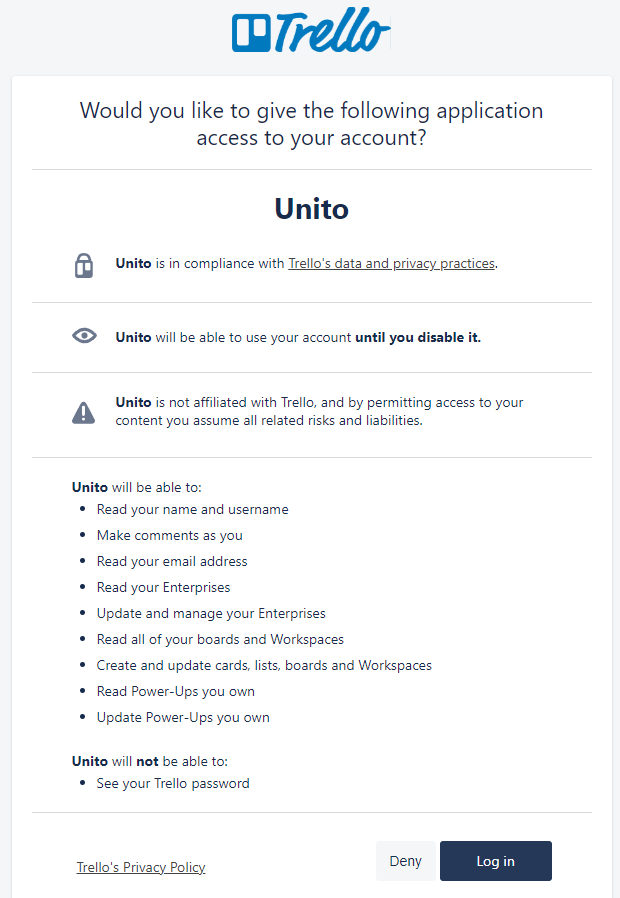Image resolution: width=620 pixels, height=898 pixels.
Task: Select 'Make comments as you' list item
Action: tap(169, 535)
